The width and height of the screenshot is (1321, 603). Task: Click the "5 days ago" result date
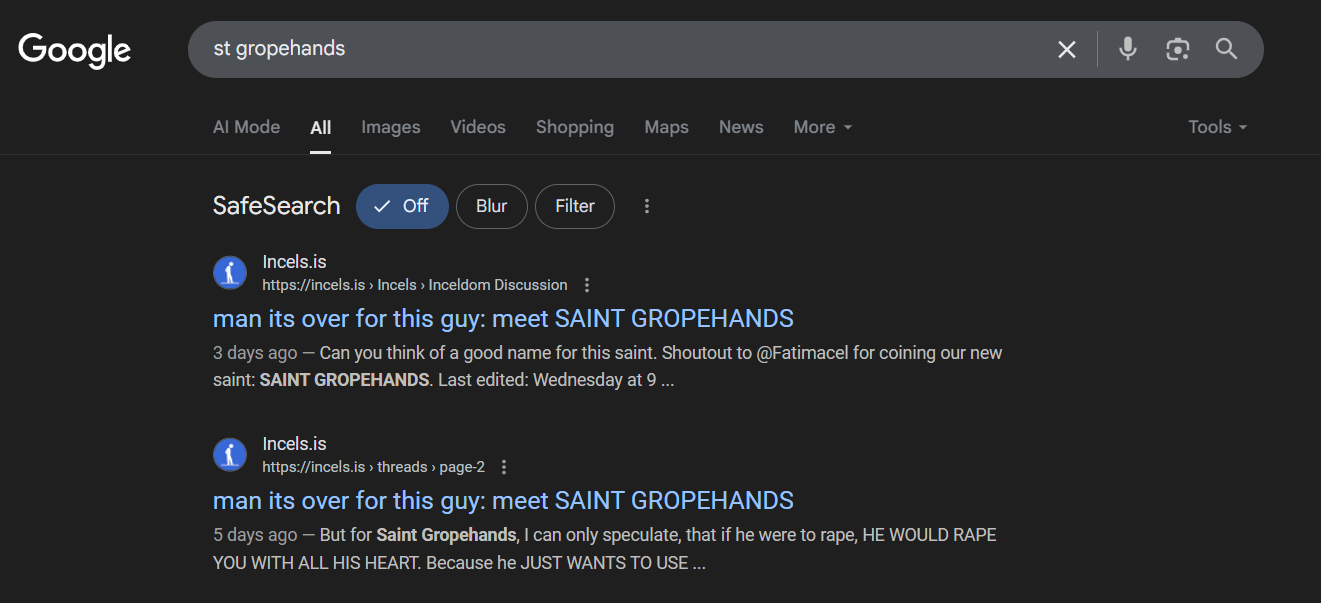tap(255, 535)
